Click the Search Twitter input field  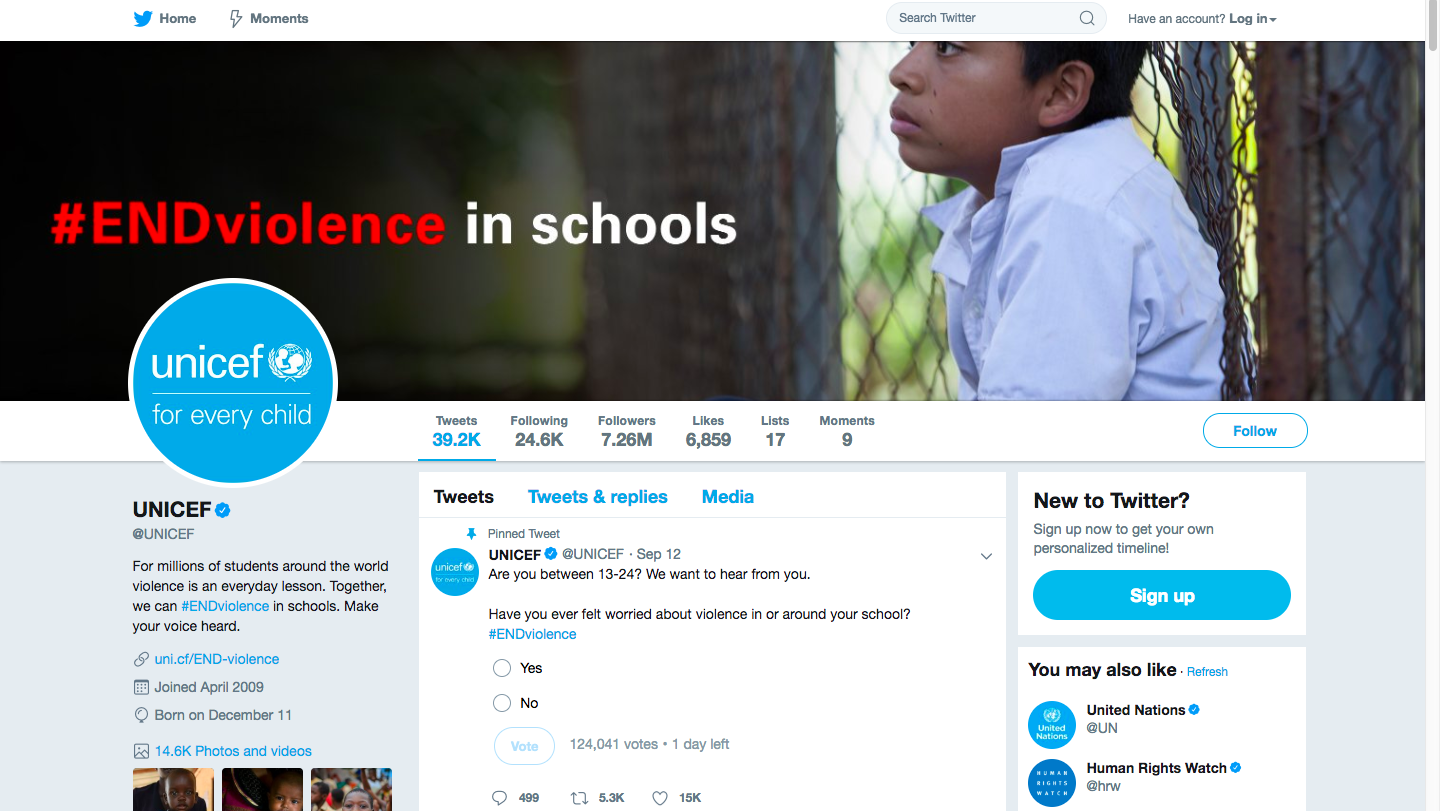(x=985, y=18)
